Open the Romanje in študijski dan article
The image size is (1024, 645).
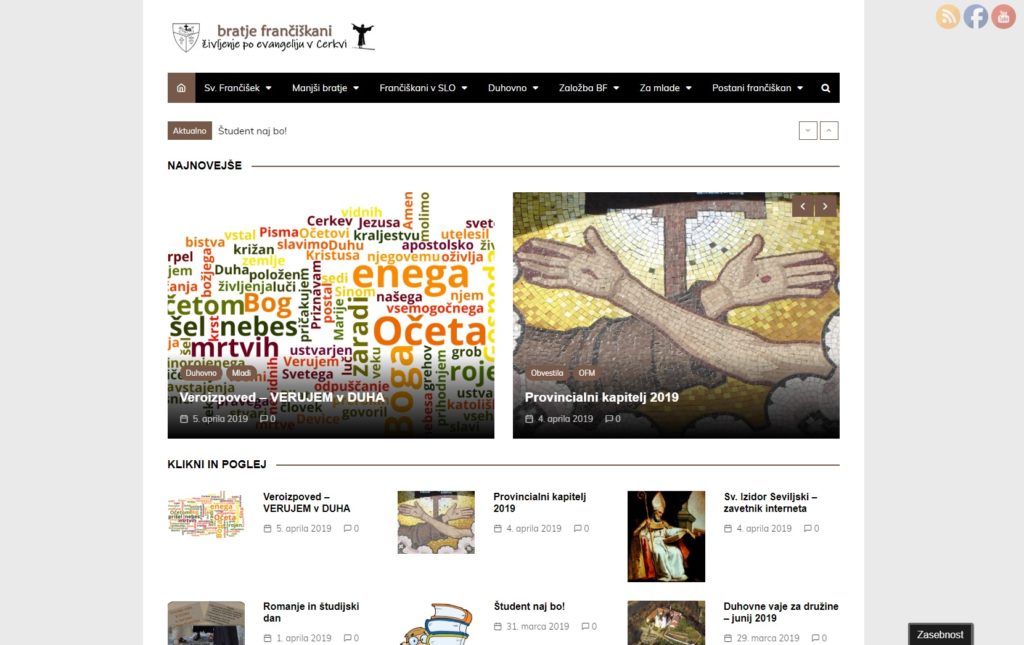[x=311, y=612]
